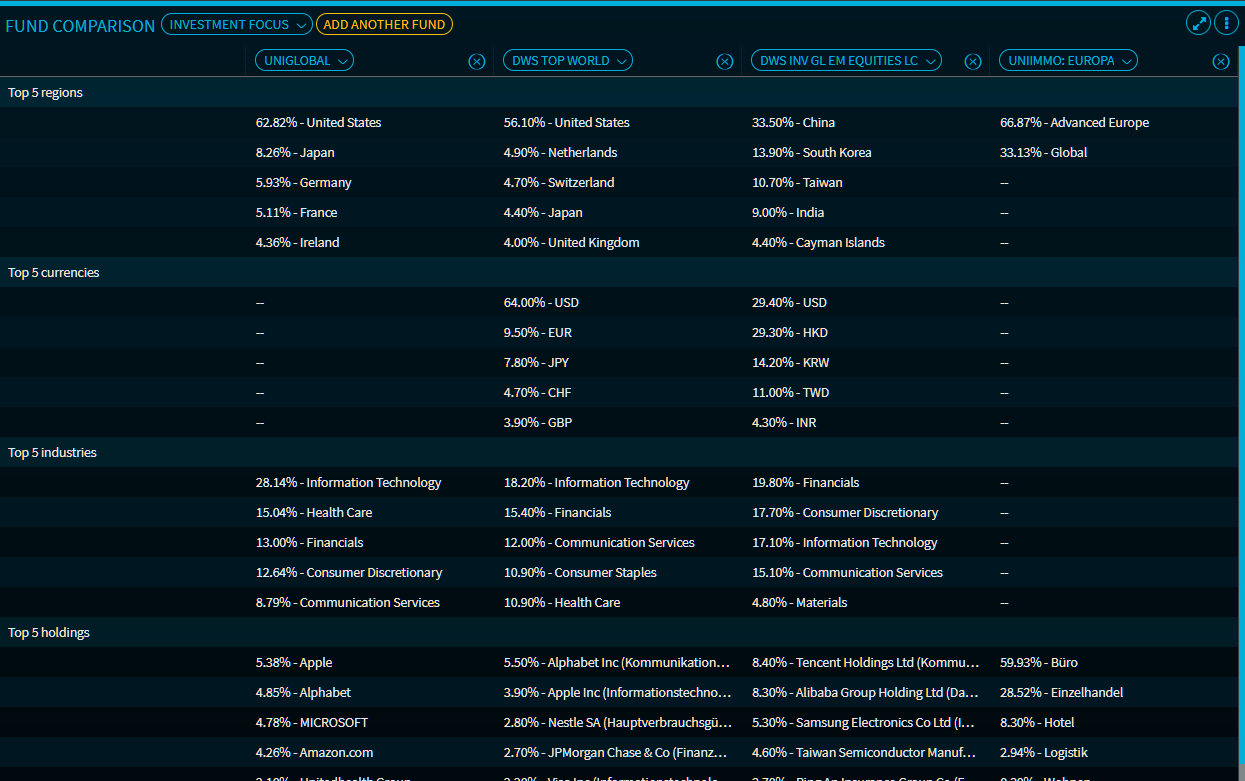This screenshot has height=781, width=1245.
Task: Remove DWS INV GL EM EQUITIES LC column
Action: tap(973, 62)
